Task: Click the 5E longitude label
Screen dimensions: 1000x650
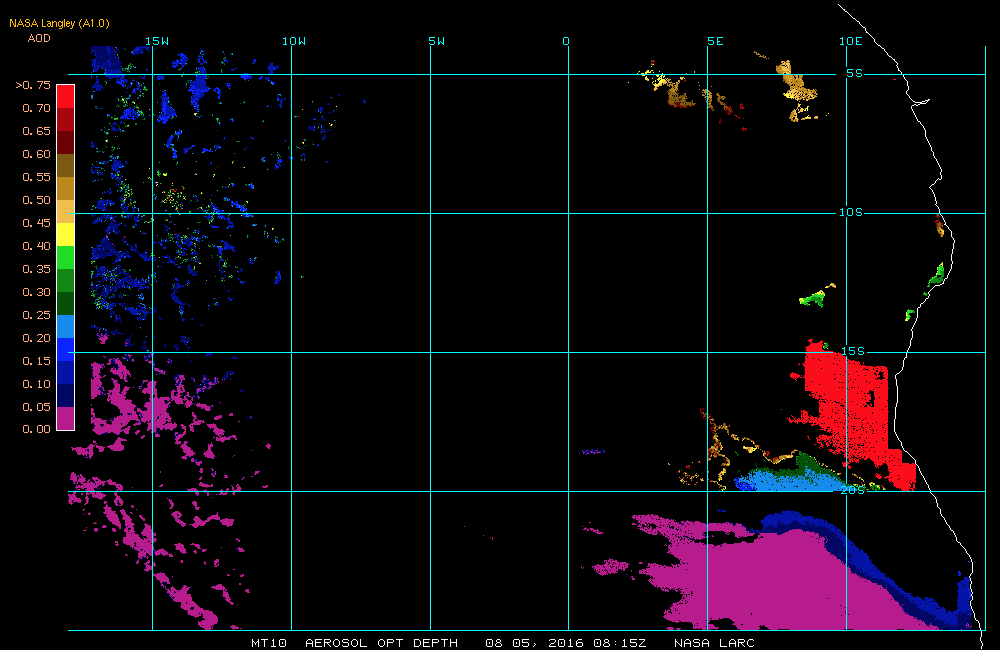Action: 716,41
